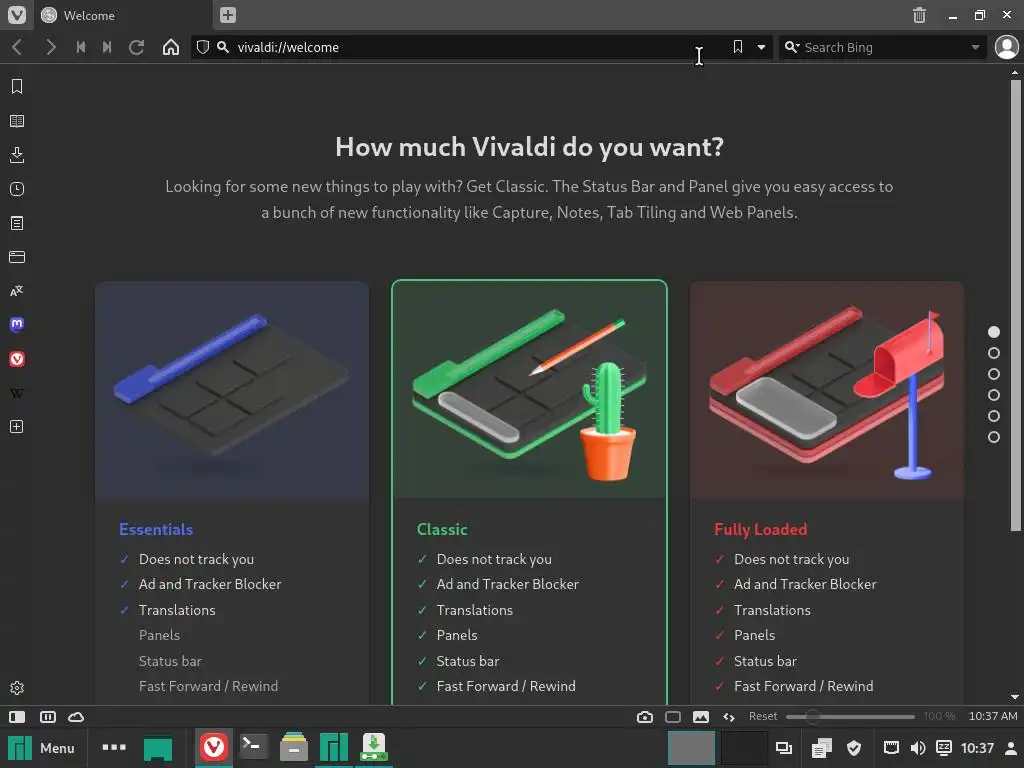Go back in history
The width and height of the screenshot is (1024, 768).
tap(18, 47)
